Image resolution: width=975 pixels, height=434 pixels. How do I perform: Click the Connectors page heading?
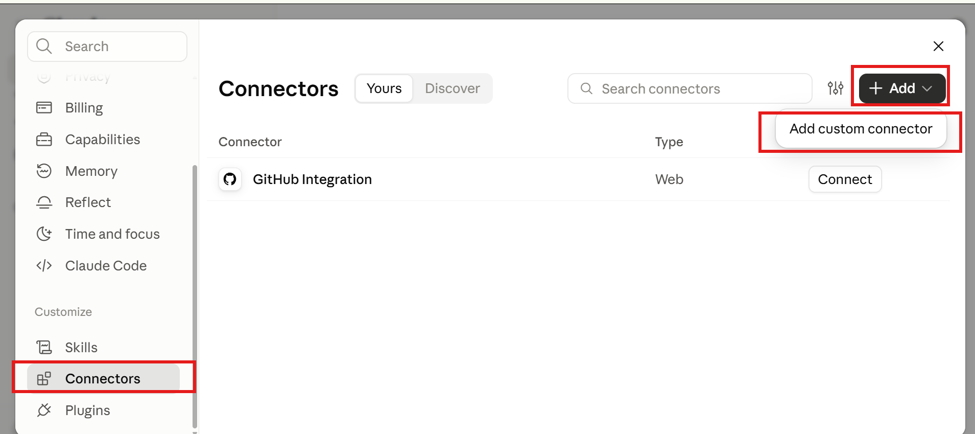point(279,89)
